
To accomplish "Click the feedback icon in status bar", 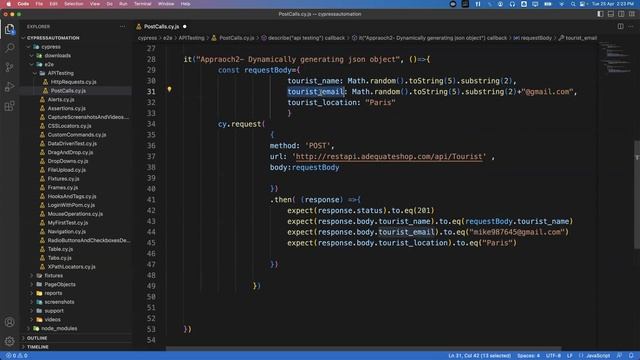I will (620, 356).
